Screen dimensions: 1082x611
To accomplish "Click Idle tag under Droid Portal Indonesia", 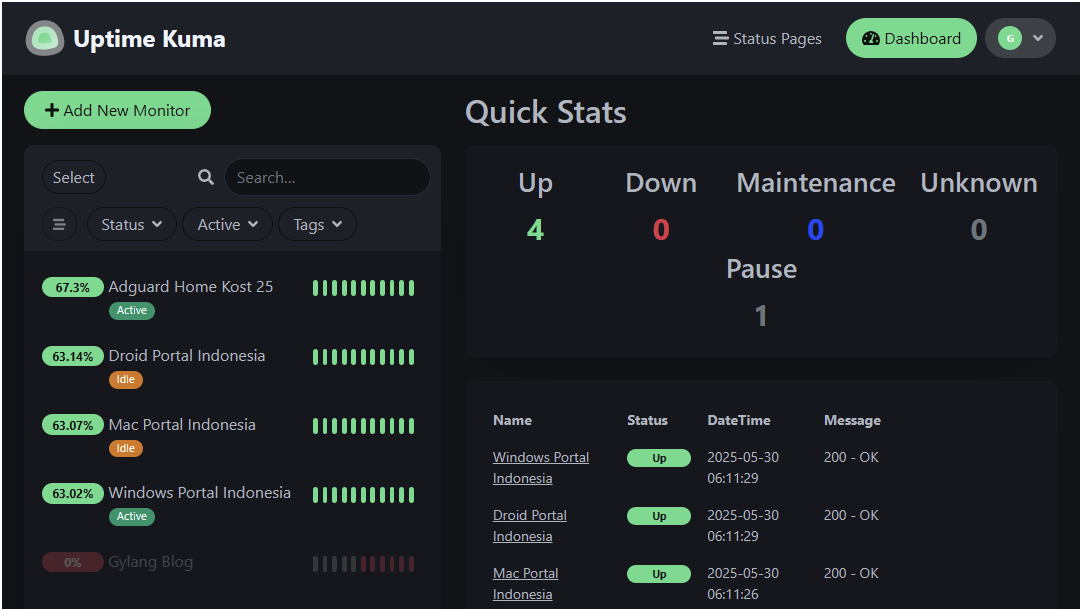I will pyautogui.click(x=126, y=380).
